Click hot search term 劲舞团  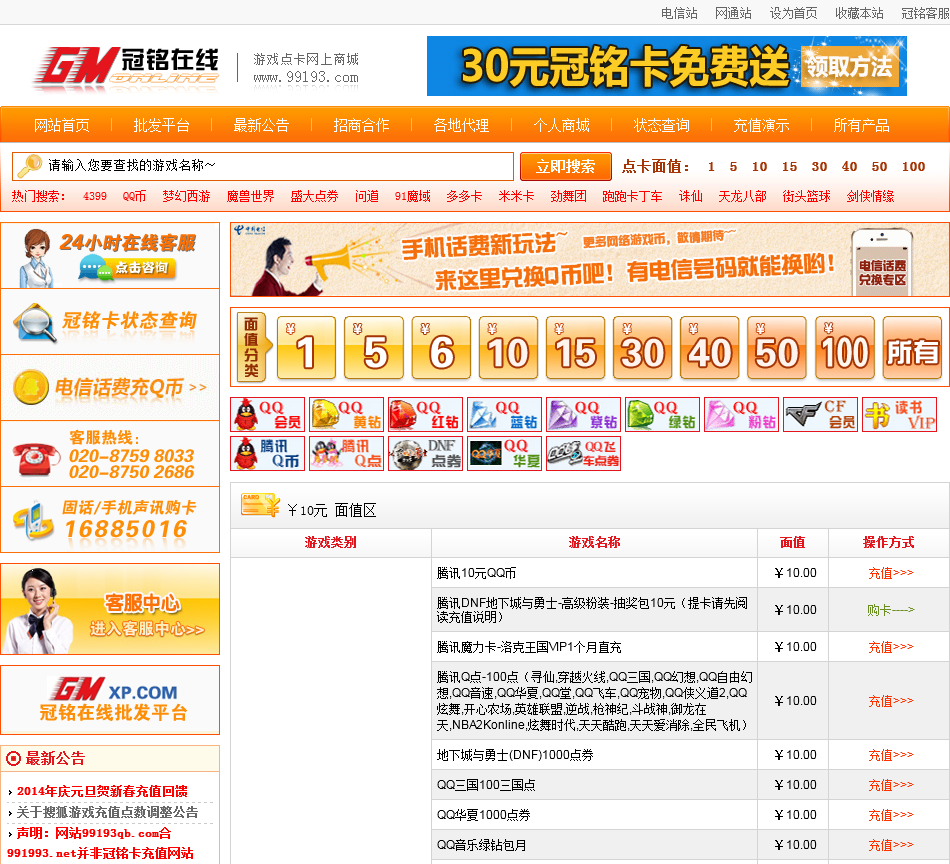(x=569, y=196)
